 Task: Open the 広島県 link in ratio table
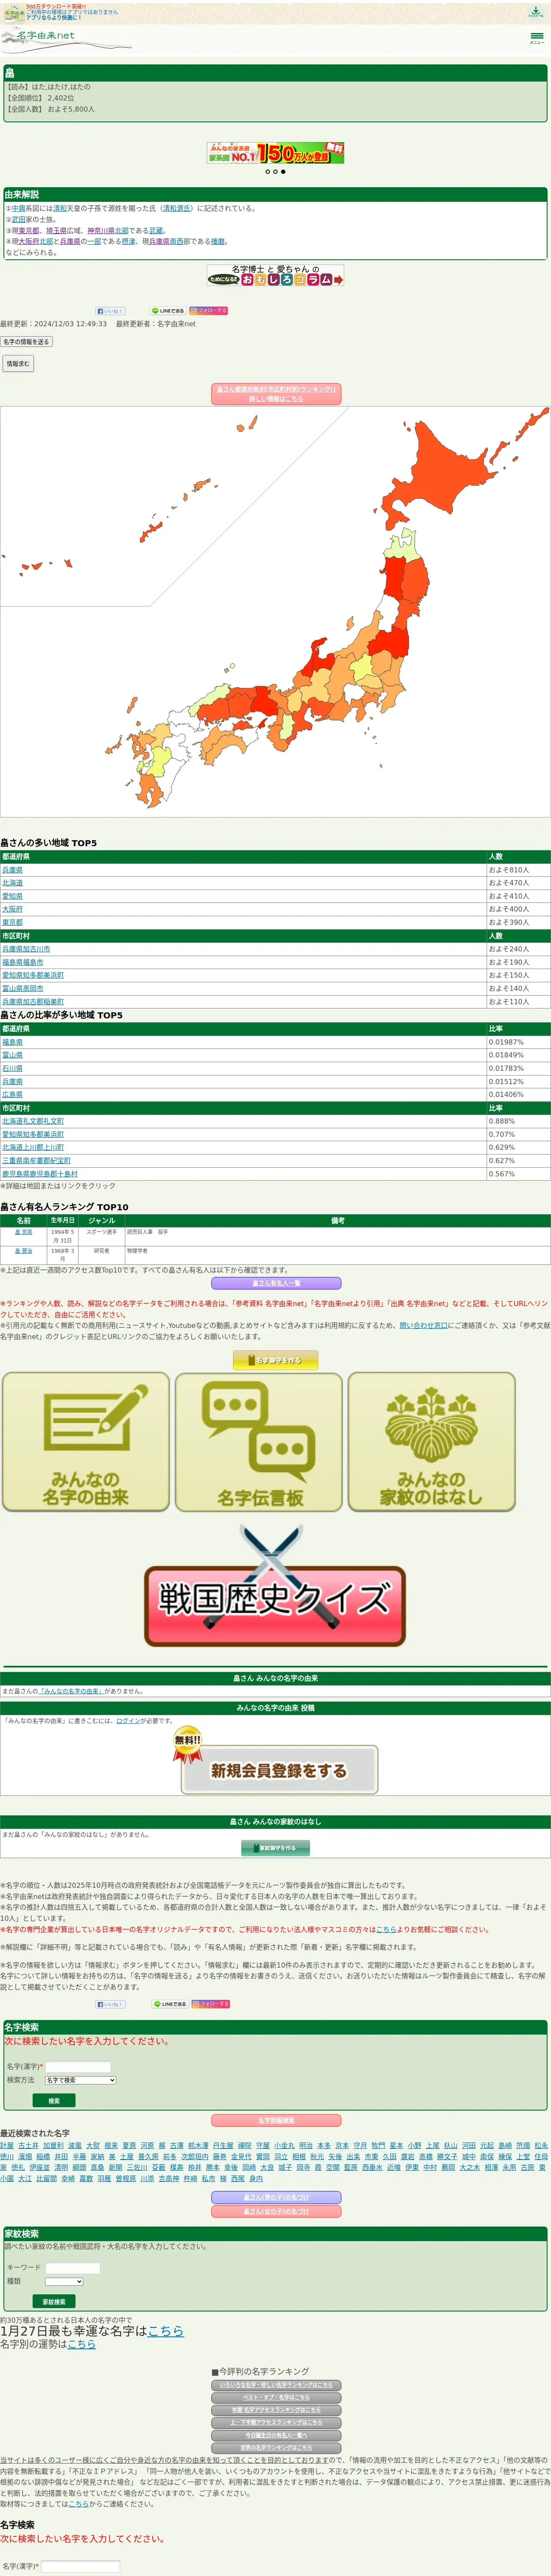click(12, 1094)
